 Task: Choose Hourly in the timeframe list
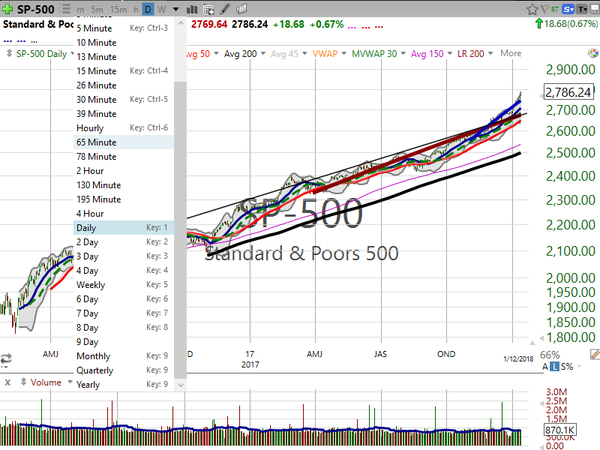[x=123, y=128]
